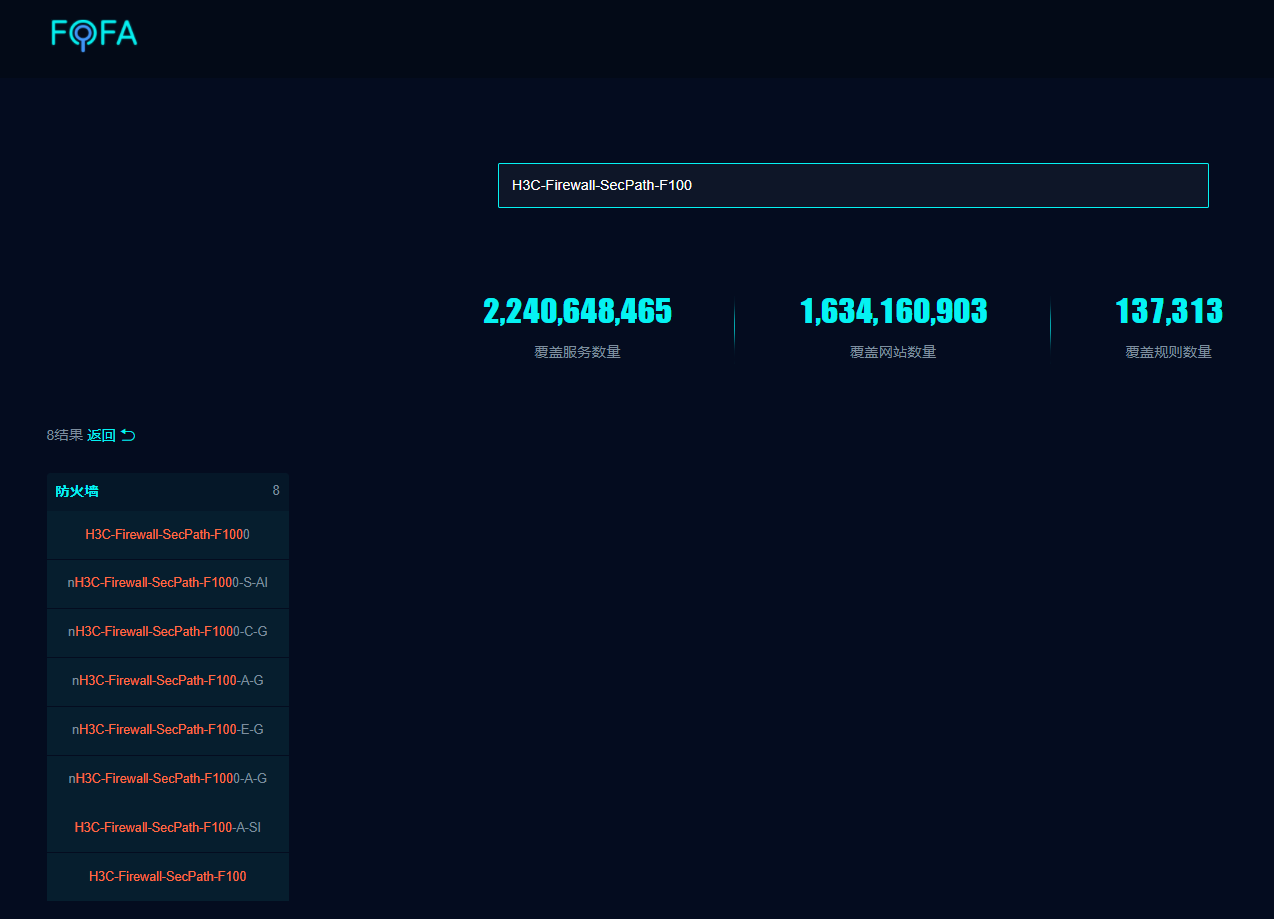1274x919 pixels.
Task: Select the nH3C-Firewall-SecPath-F1000-C-G result
Action: [x=168, y=631]
